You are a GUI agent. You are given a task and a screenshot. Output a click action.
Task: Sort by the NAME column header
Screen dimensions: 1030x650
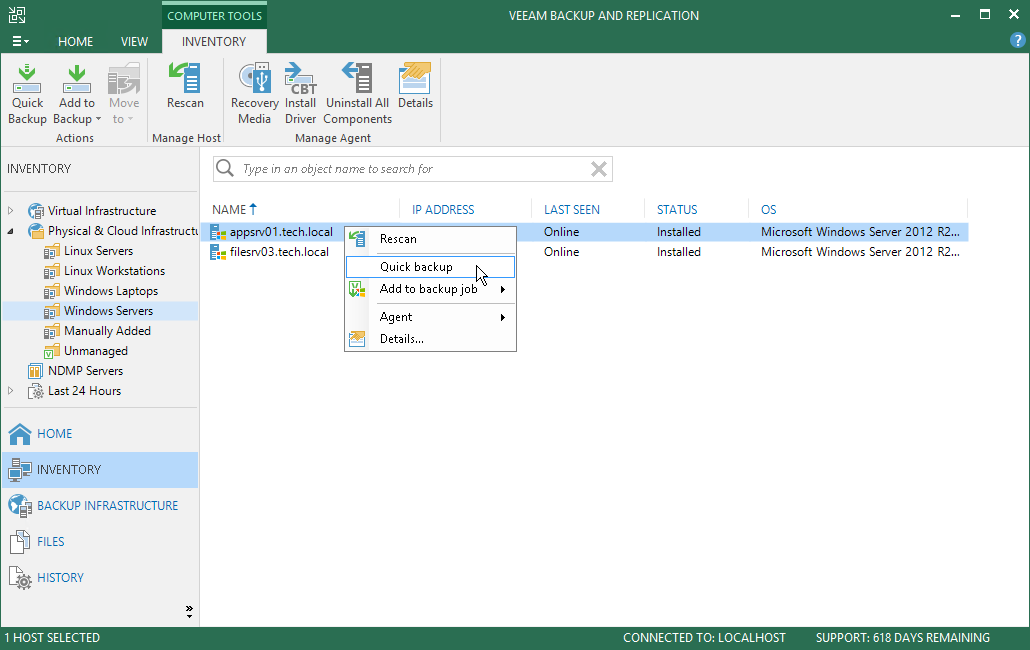pos(229,209)
